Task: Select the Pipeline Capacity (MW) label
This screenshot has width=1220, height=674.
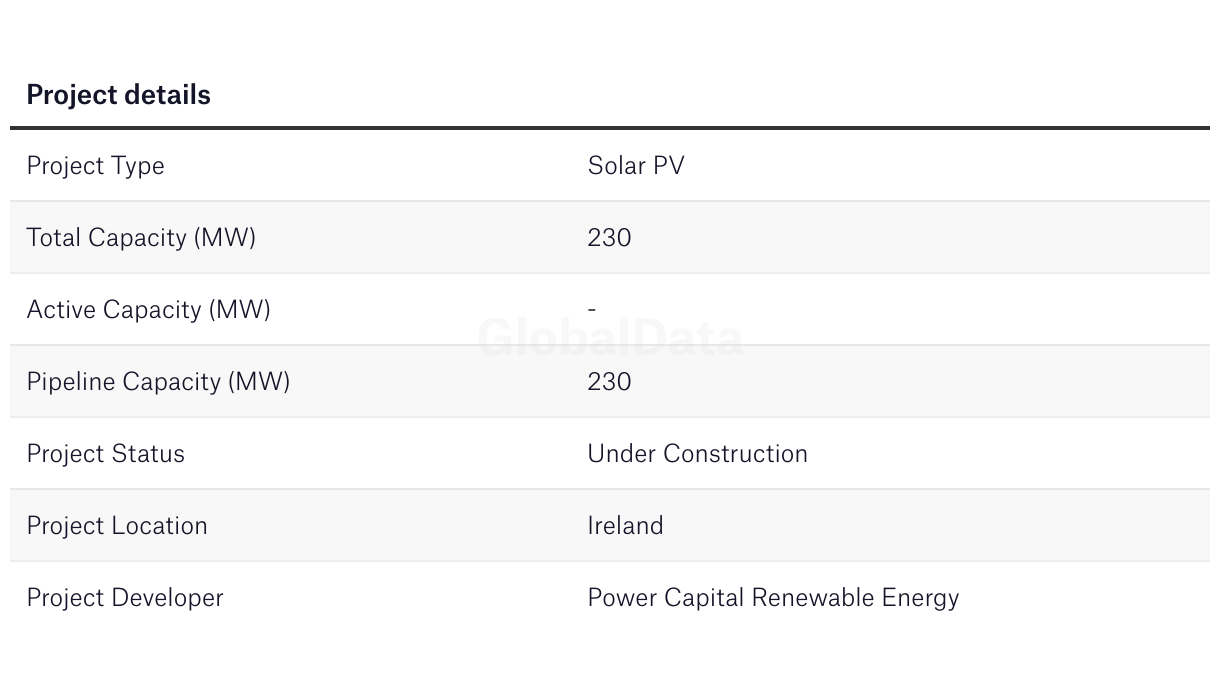Action: point(158,382)
